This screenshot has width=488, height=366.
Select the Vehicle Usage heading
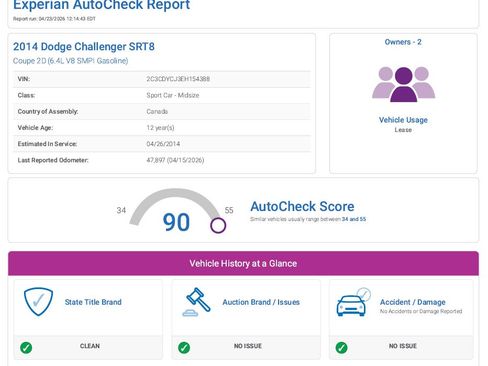coord(403,120)
